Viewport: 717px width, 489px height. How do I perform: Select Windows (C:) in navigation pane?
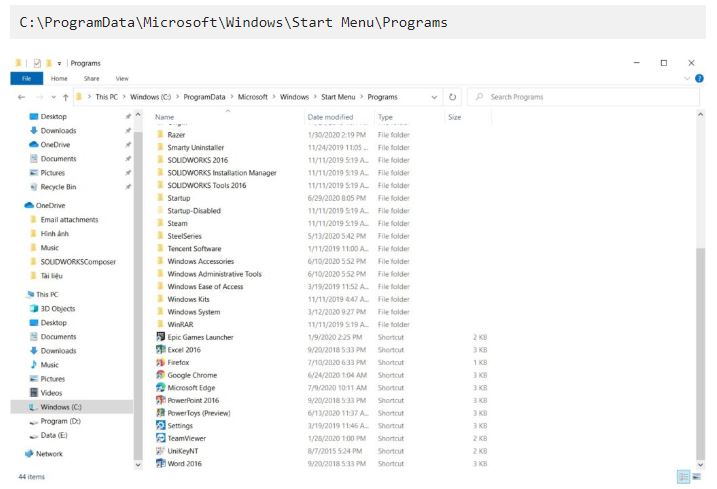(71, 407)
